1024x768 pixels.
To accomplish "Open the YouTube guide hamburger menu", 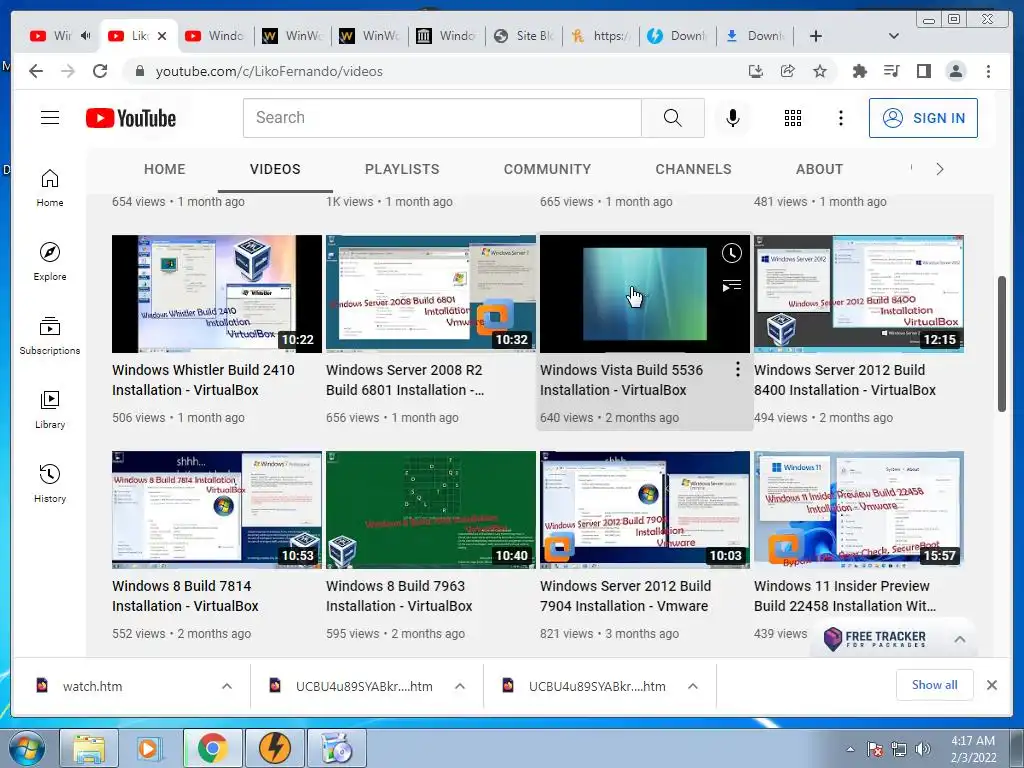I will tap(50, 118).
